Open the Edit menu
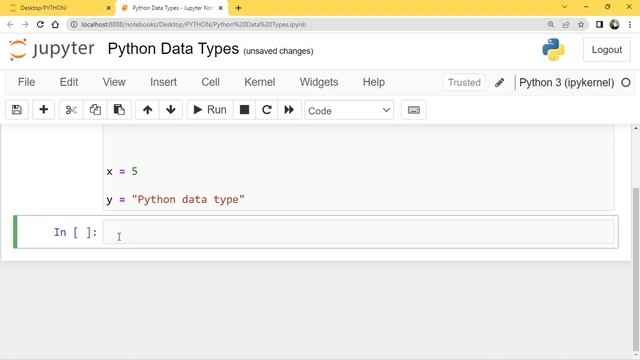Image resolution: width=640 pixels, height=360 pixels. point(69,82)
